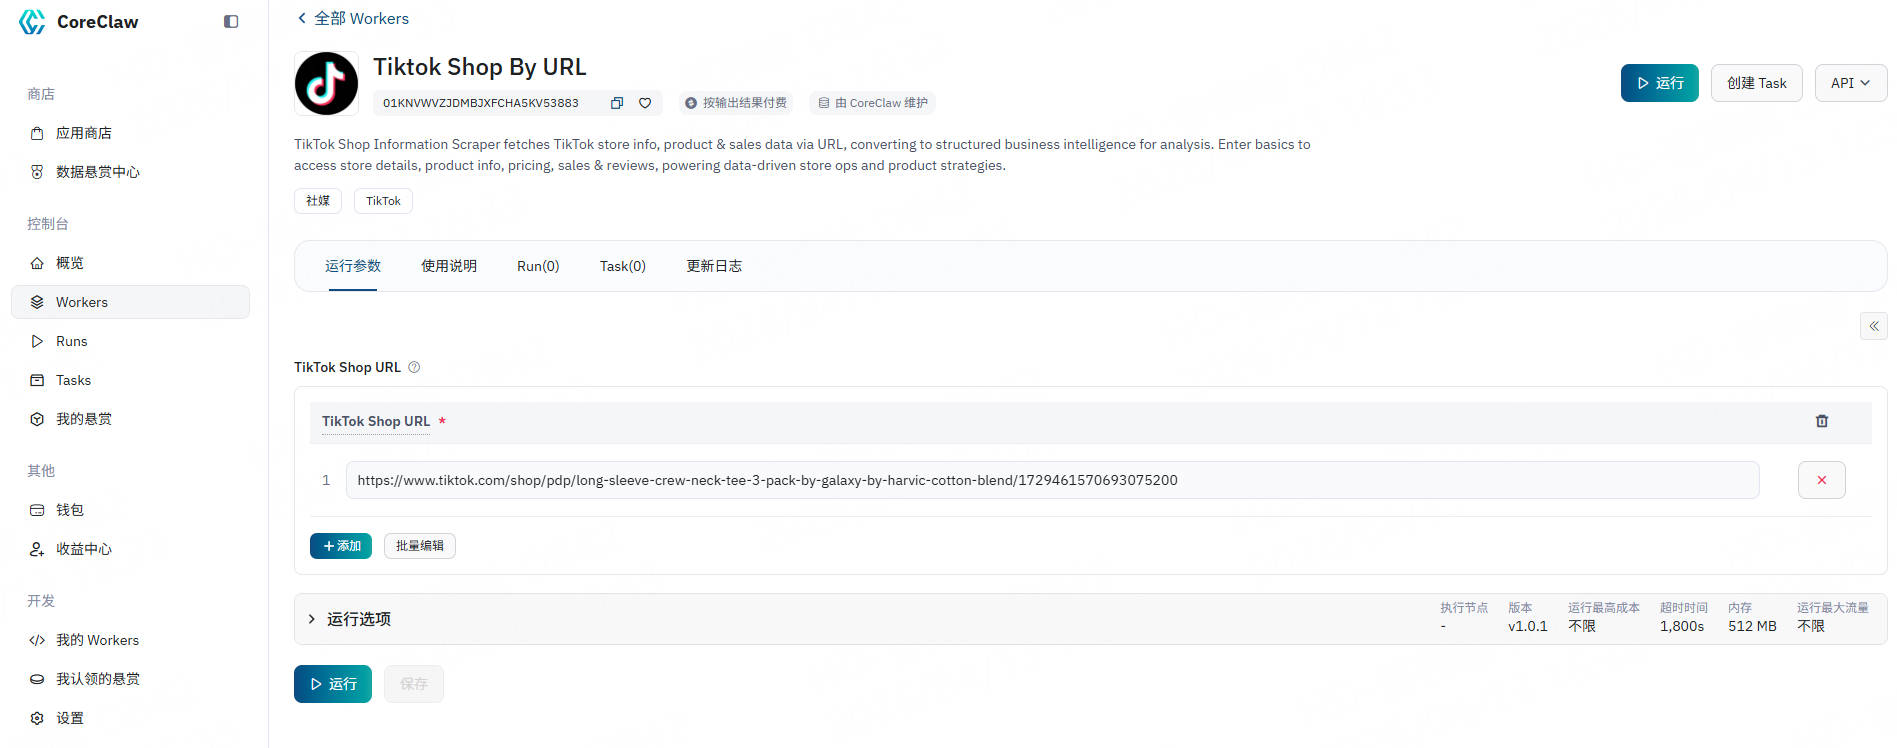Open the API dropdown
Screen dimensions: 1897x748
[x=1850, y=83]
